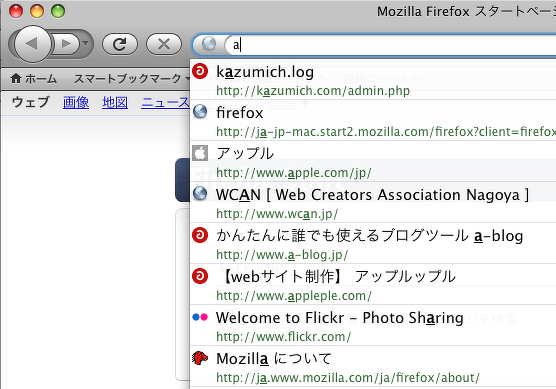The height and width of the screenshot is (389, 556).
Task: Close the window with the red button
Action: click(x=16, y=11)
